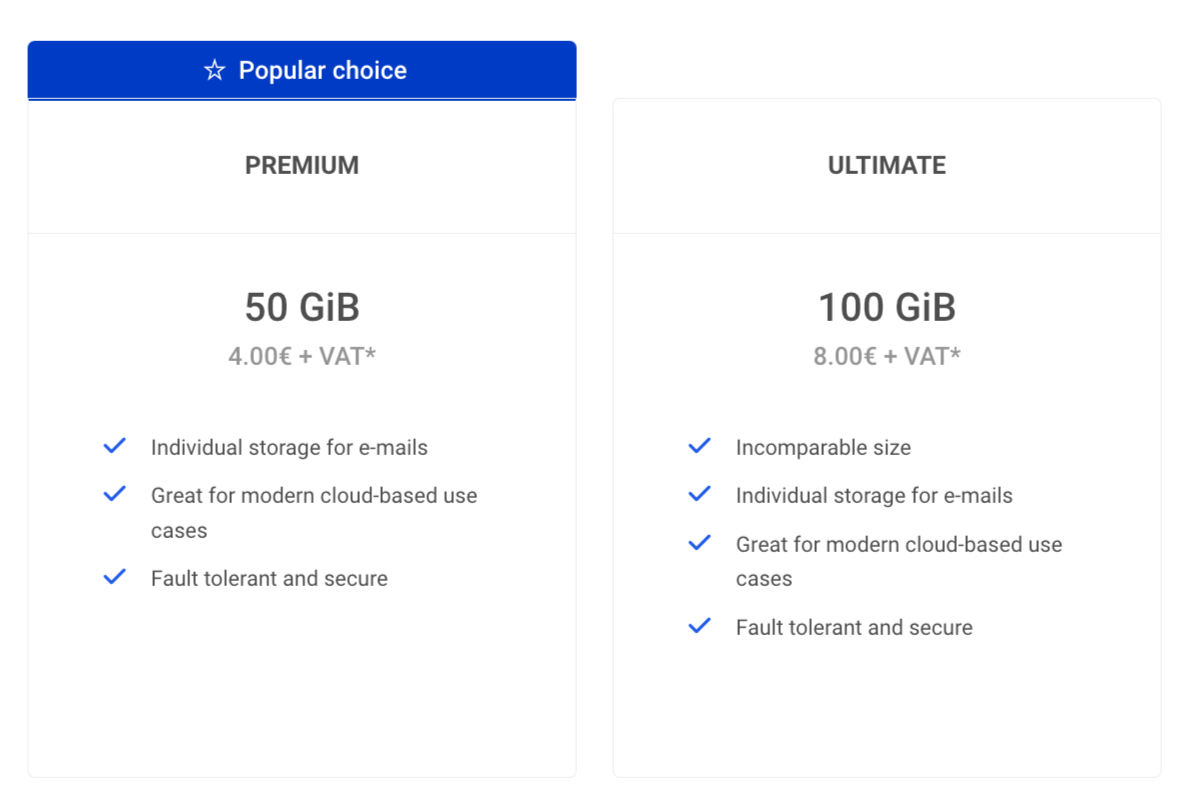Click Premium's Great for modern cloud-based text
The height and width of the screenshot is (802, 1198).
(x=314, y=513)
